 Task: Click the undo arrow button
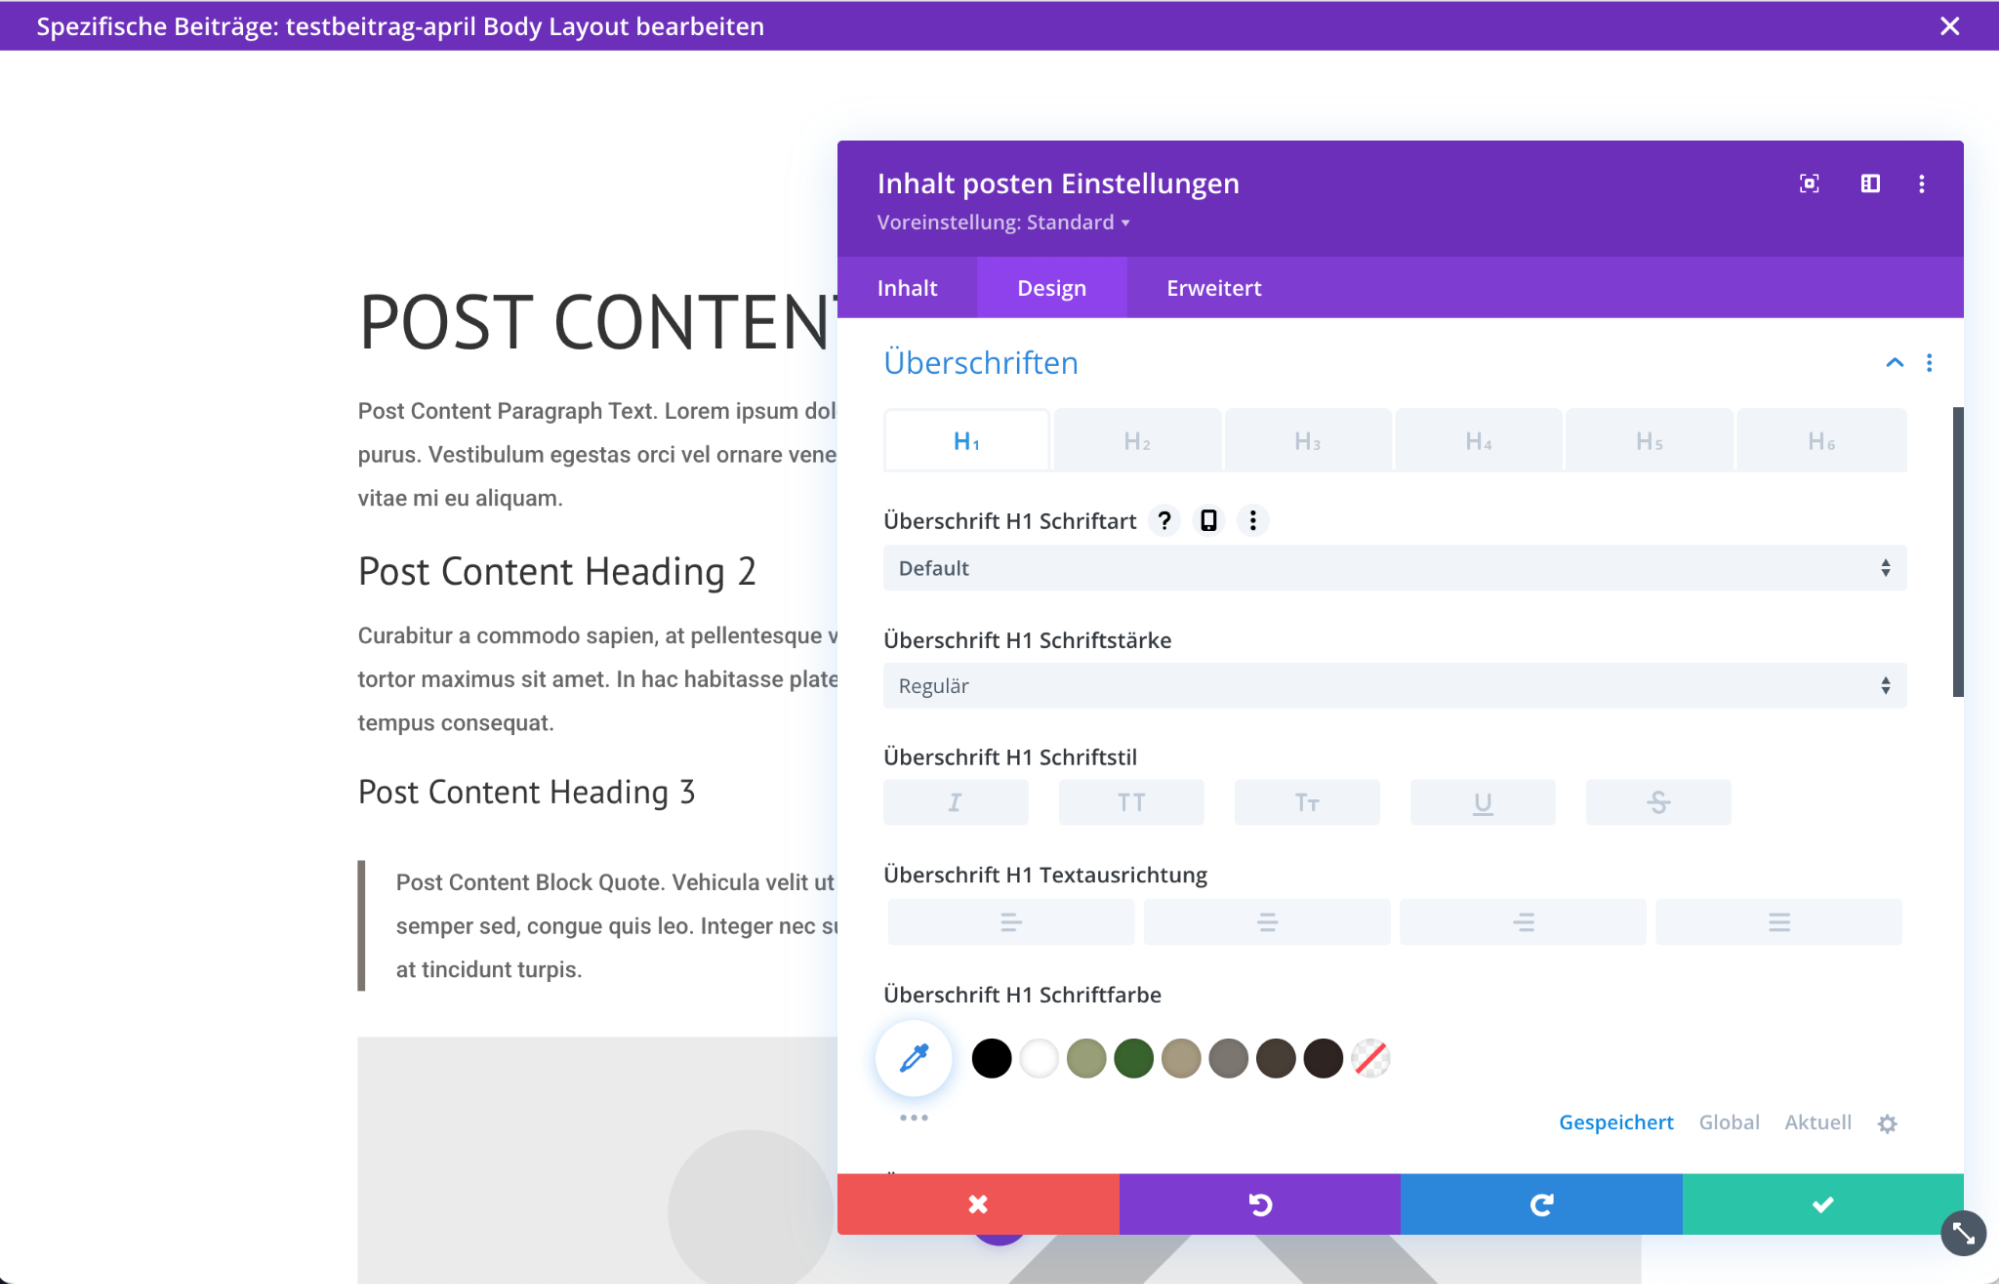pyautogui.click(x=1259, y=1205)
